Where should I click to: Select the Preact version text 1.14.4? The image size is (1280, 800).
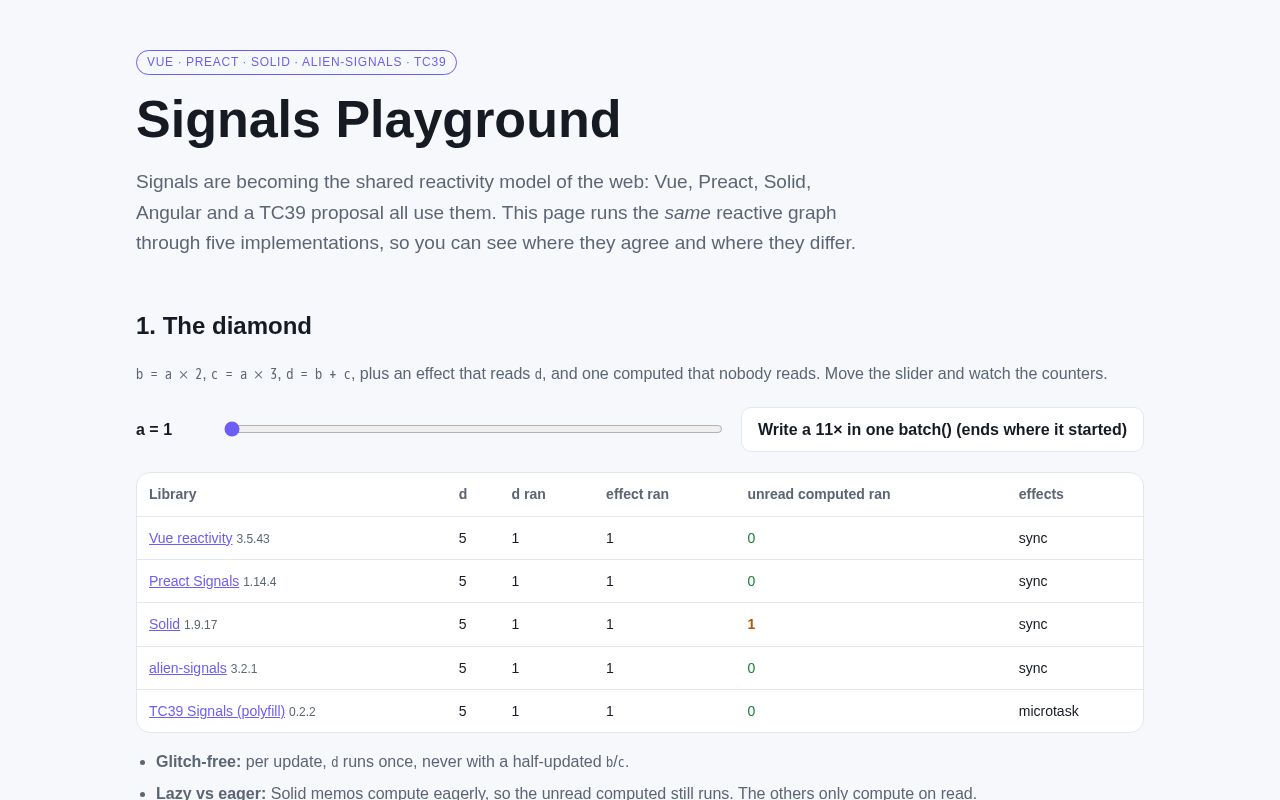click(x=260, y=582)
